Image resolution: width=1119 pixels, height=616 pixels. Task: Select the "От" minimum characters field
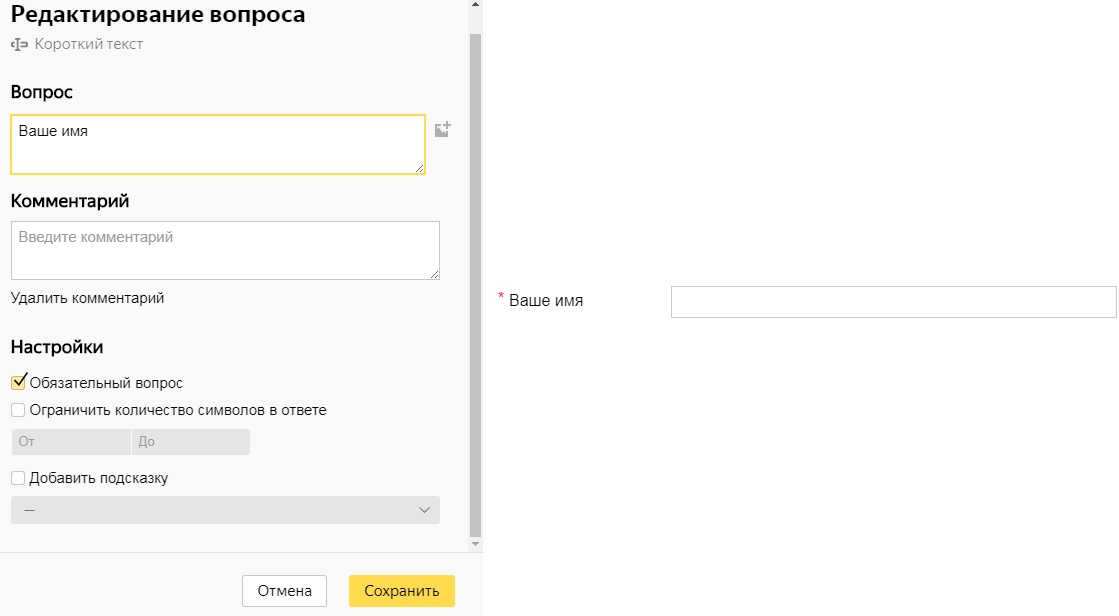(70, 442)
